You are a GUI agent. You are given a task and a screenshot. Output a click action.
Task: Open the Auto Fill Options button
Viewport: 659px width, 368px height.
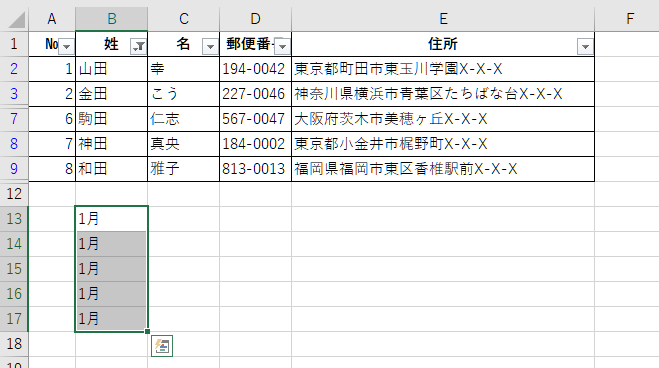(162, 346)
